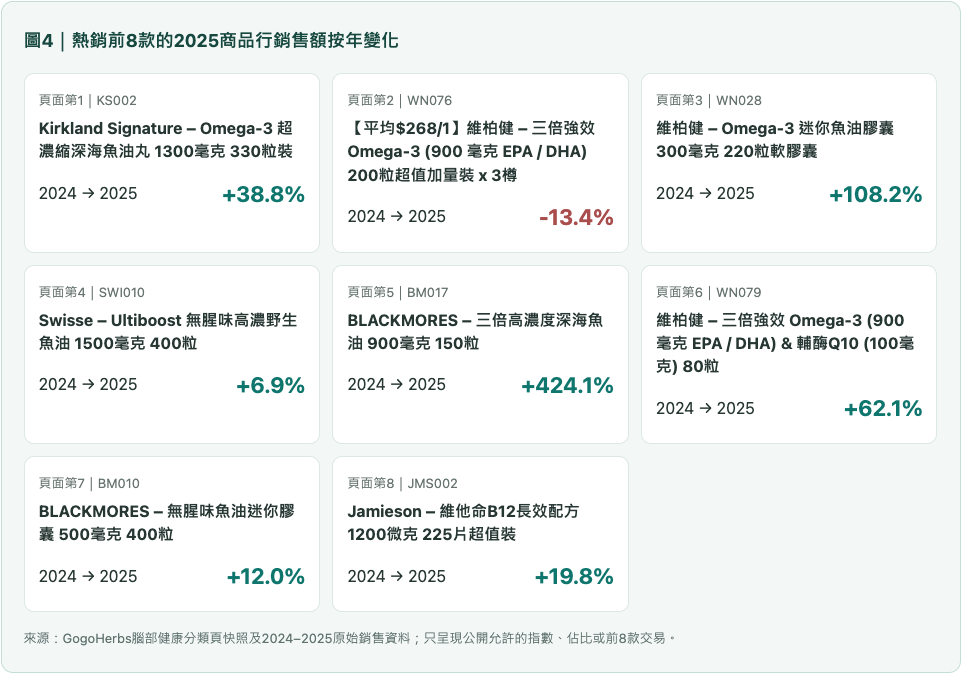Click BLACKMORES 三倍高濃度深海魚油 product name
This screenshot has height=673, width=962.
pos(475,331)
